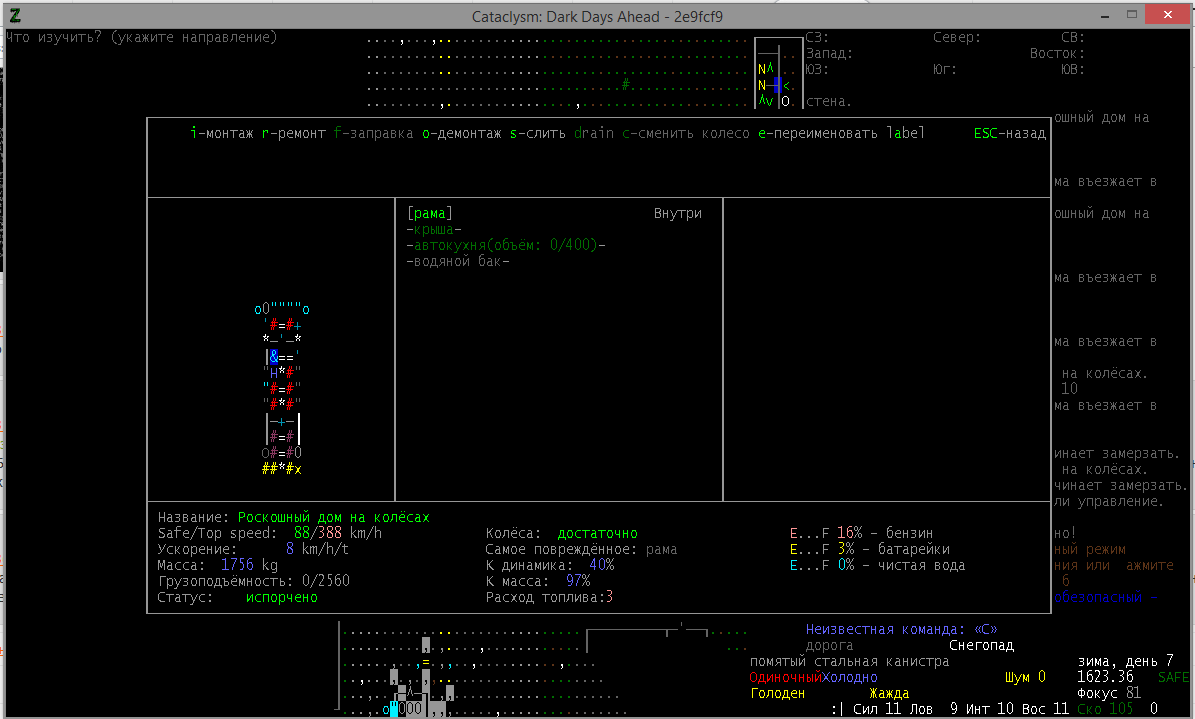Click the Внутри label
This screenshot has width=1195, height=719.
click(678, 213)
